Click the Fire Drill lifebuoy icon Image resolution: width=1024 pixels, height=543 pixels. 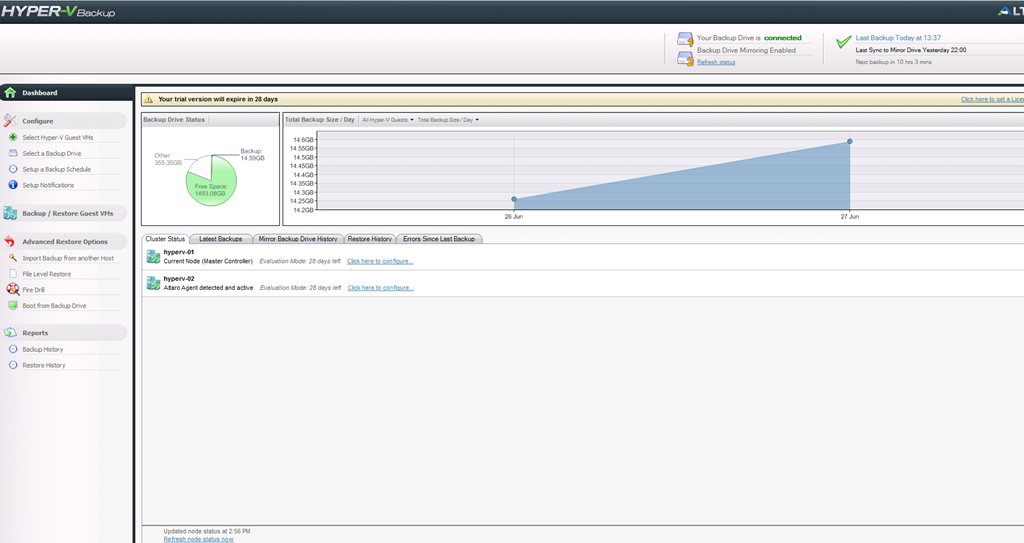point(13,289)
